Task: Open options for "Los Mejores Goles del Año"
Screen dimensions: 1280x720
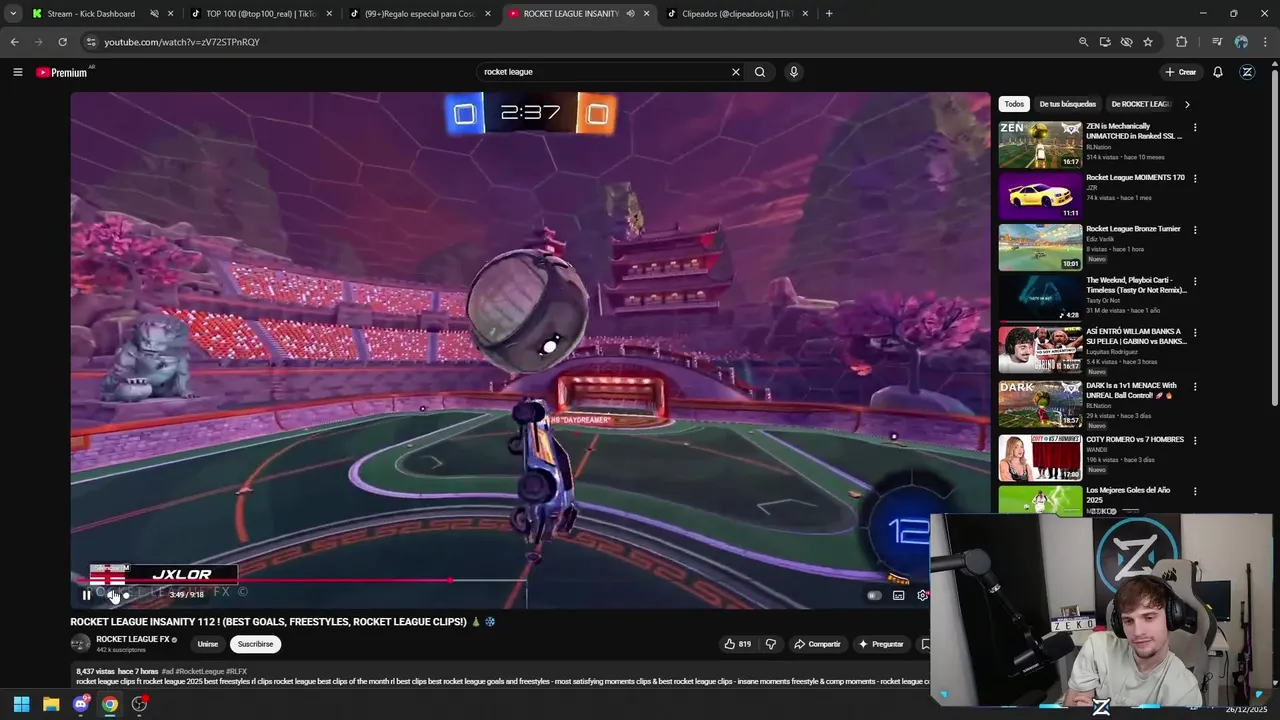Action: pyautogui.click(x=1194, y=492)
